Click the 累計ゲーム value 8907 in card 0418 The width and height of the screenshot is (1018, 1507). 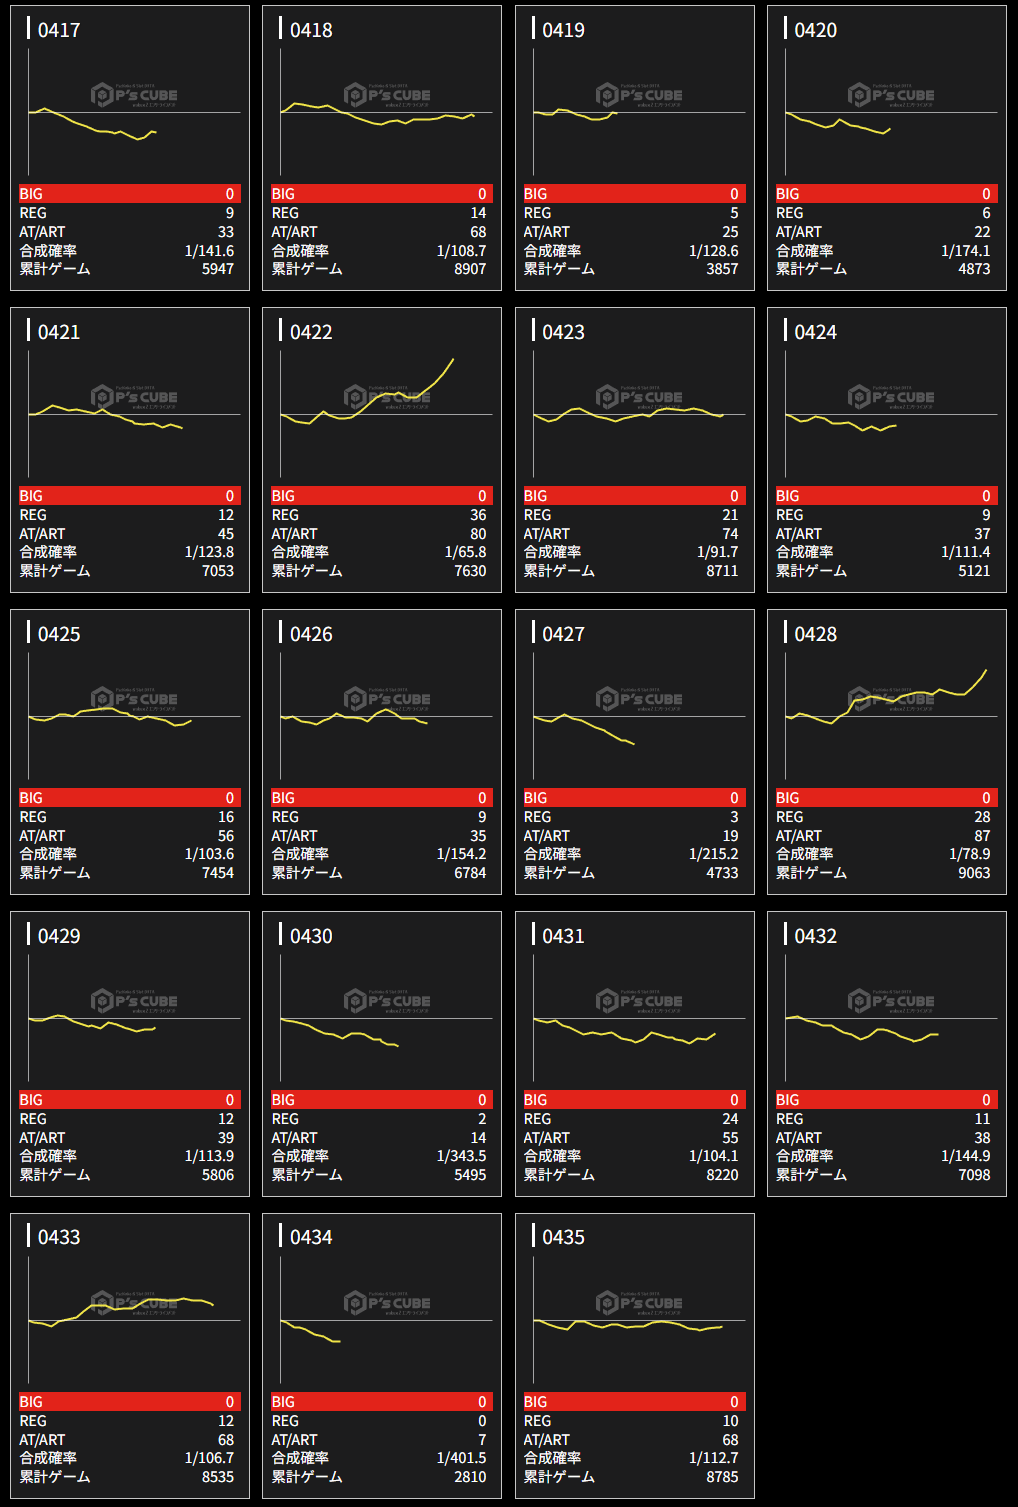tap(470, 269)
